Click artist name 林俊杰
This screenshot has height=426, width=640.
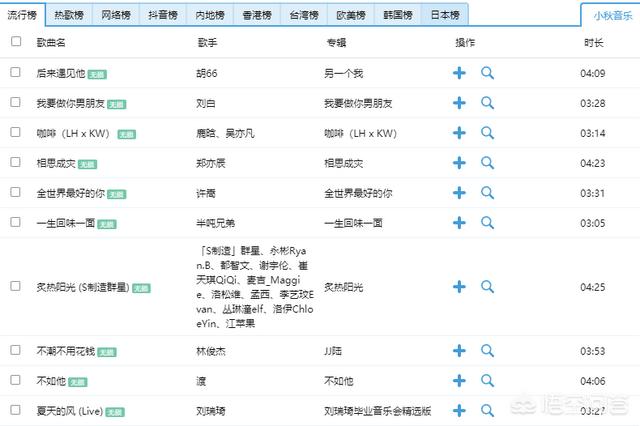pos(211,351)
